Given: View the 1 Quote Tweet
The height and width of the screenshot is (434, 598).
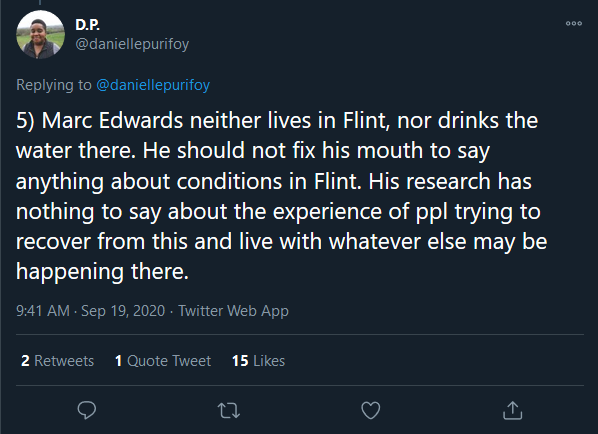Looking at the screenshot, I should [163, 361].
